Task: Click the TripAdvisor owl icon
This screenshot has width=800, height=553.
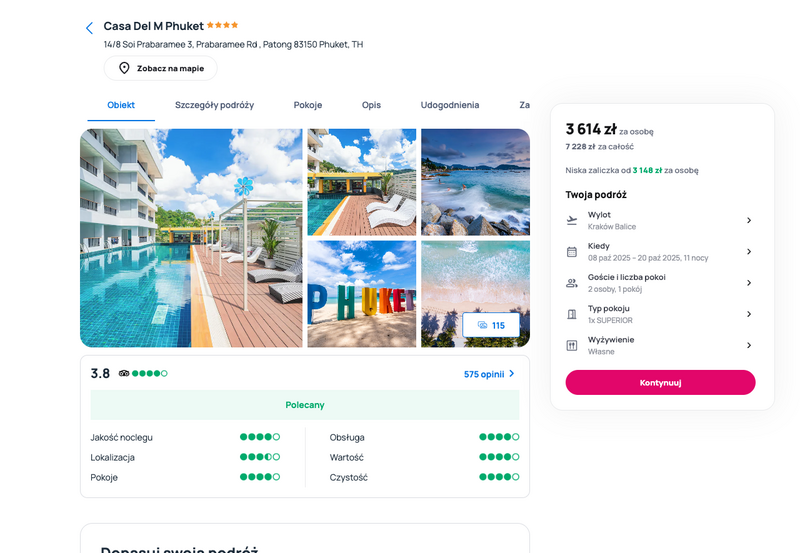Action: [x=124, y=373]
